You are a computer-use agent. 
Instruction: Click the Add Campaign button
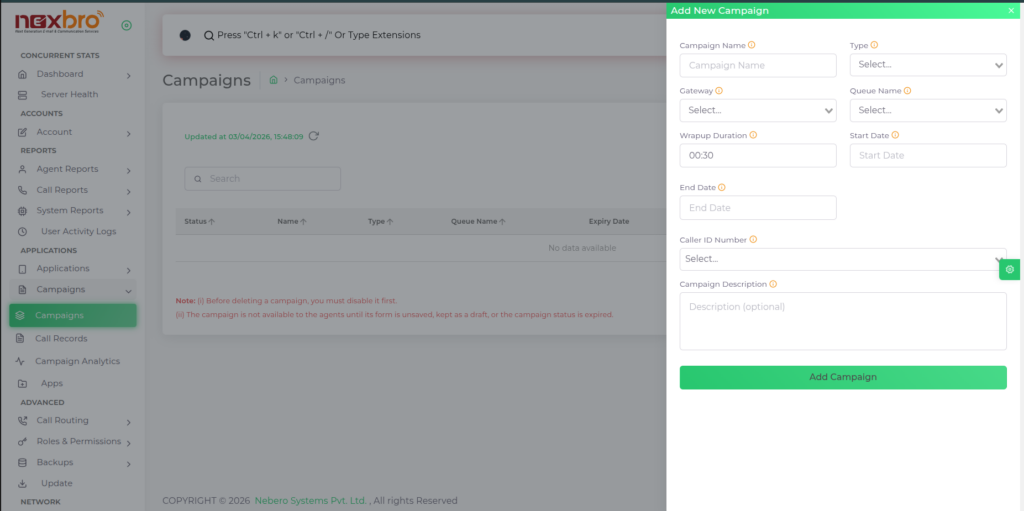[x=842, y=377]
